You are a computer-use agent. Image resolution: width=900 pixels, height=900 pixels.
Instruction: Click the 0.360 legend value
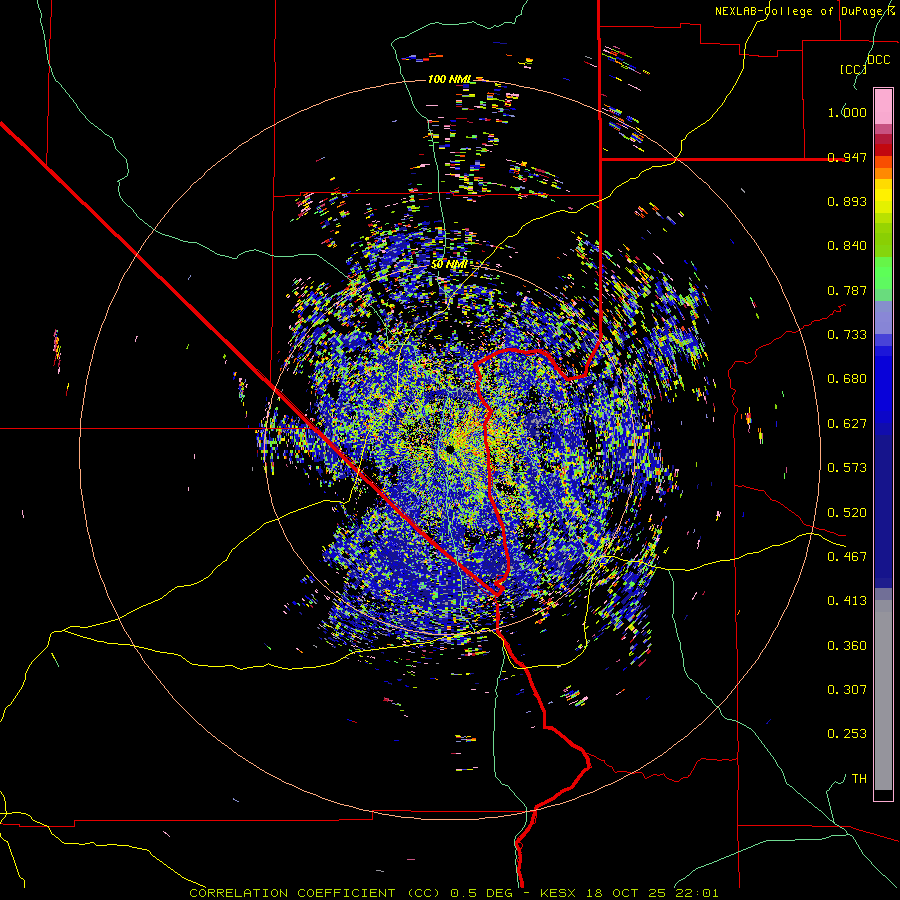[847, 646]
